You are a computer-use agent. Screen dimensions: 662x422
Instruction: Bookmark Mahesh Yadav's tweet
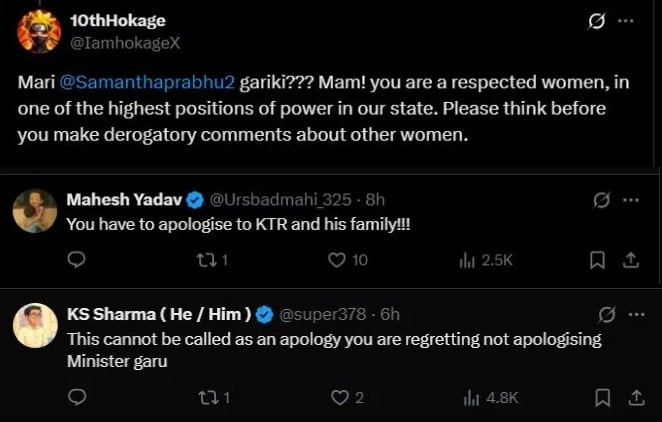598,259
